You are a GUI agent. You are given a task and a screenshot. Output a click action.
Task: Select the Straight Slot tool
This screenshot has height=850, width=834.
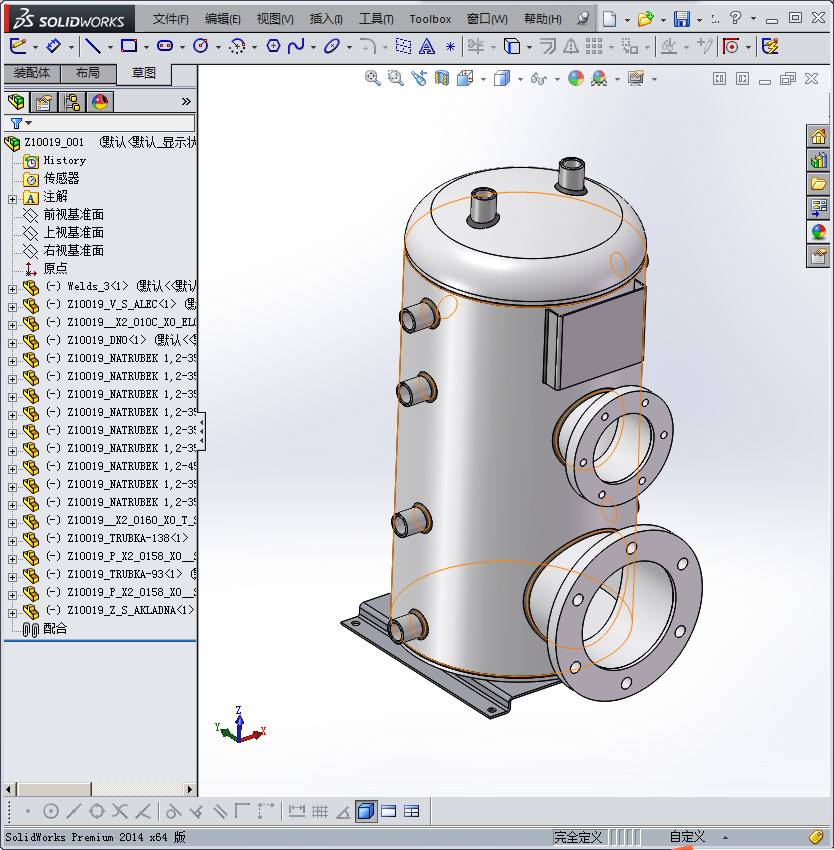[165, 47]
